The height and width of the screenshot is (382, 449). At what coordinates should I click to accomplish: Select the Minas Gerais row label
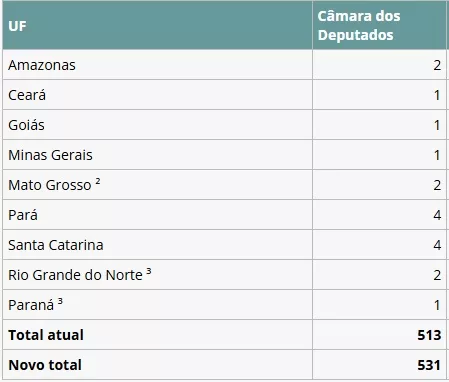coord(50,155)
